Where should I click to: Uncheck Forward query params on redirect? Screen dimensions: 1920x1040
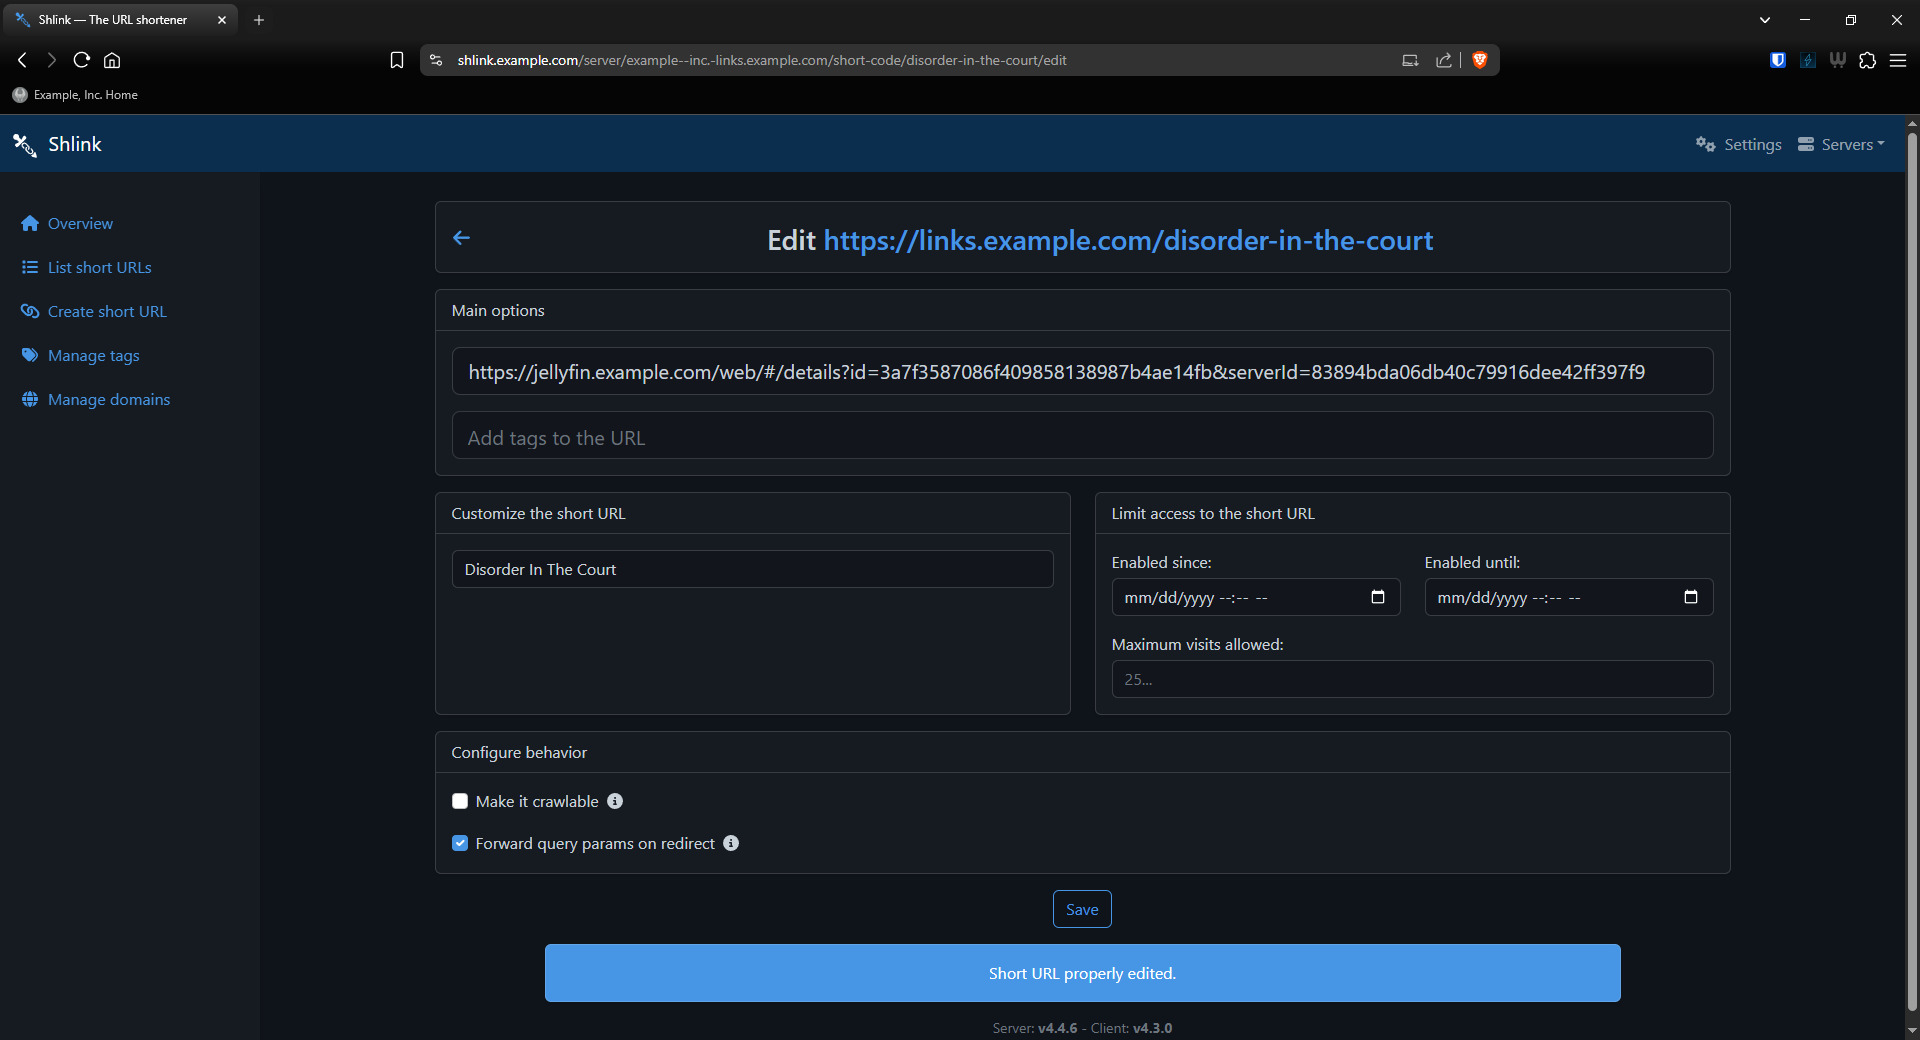pyautogui.click(x=460, y=843)
